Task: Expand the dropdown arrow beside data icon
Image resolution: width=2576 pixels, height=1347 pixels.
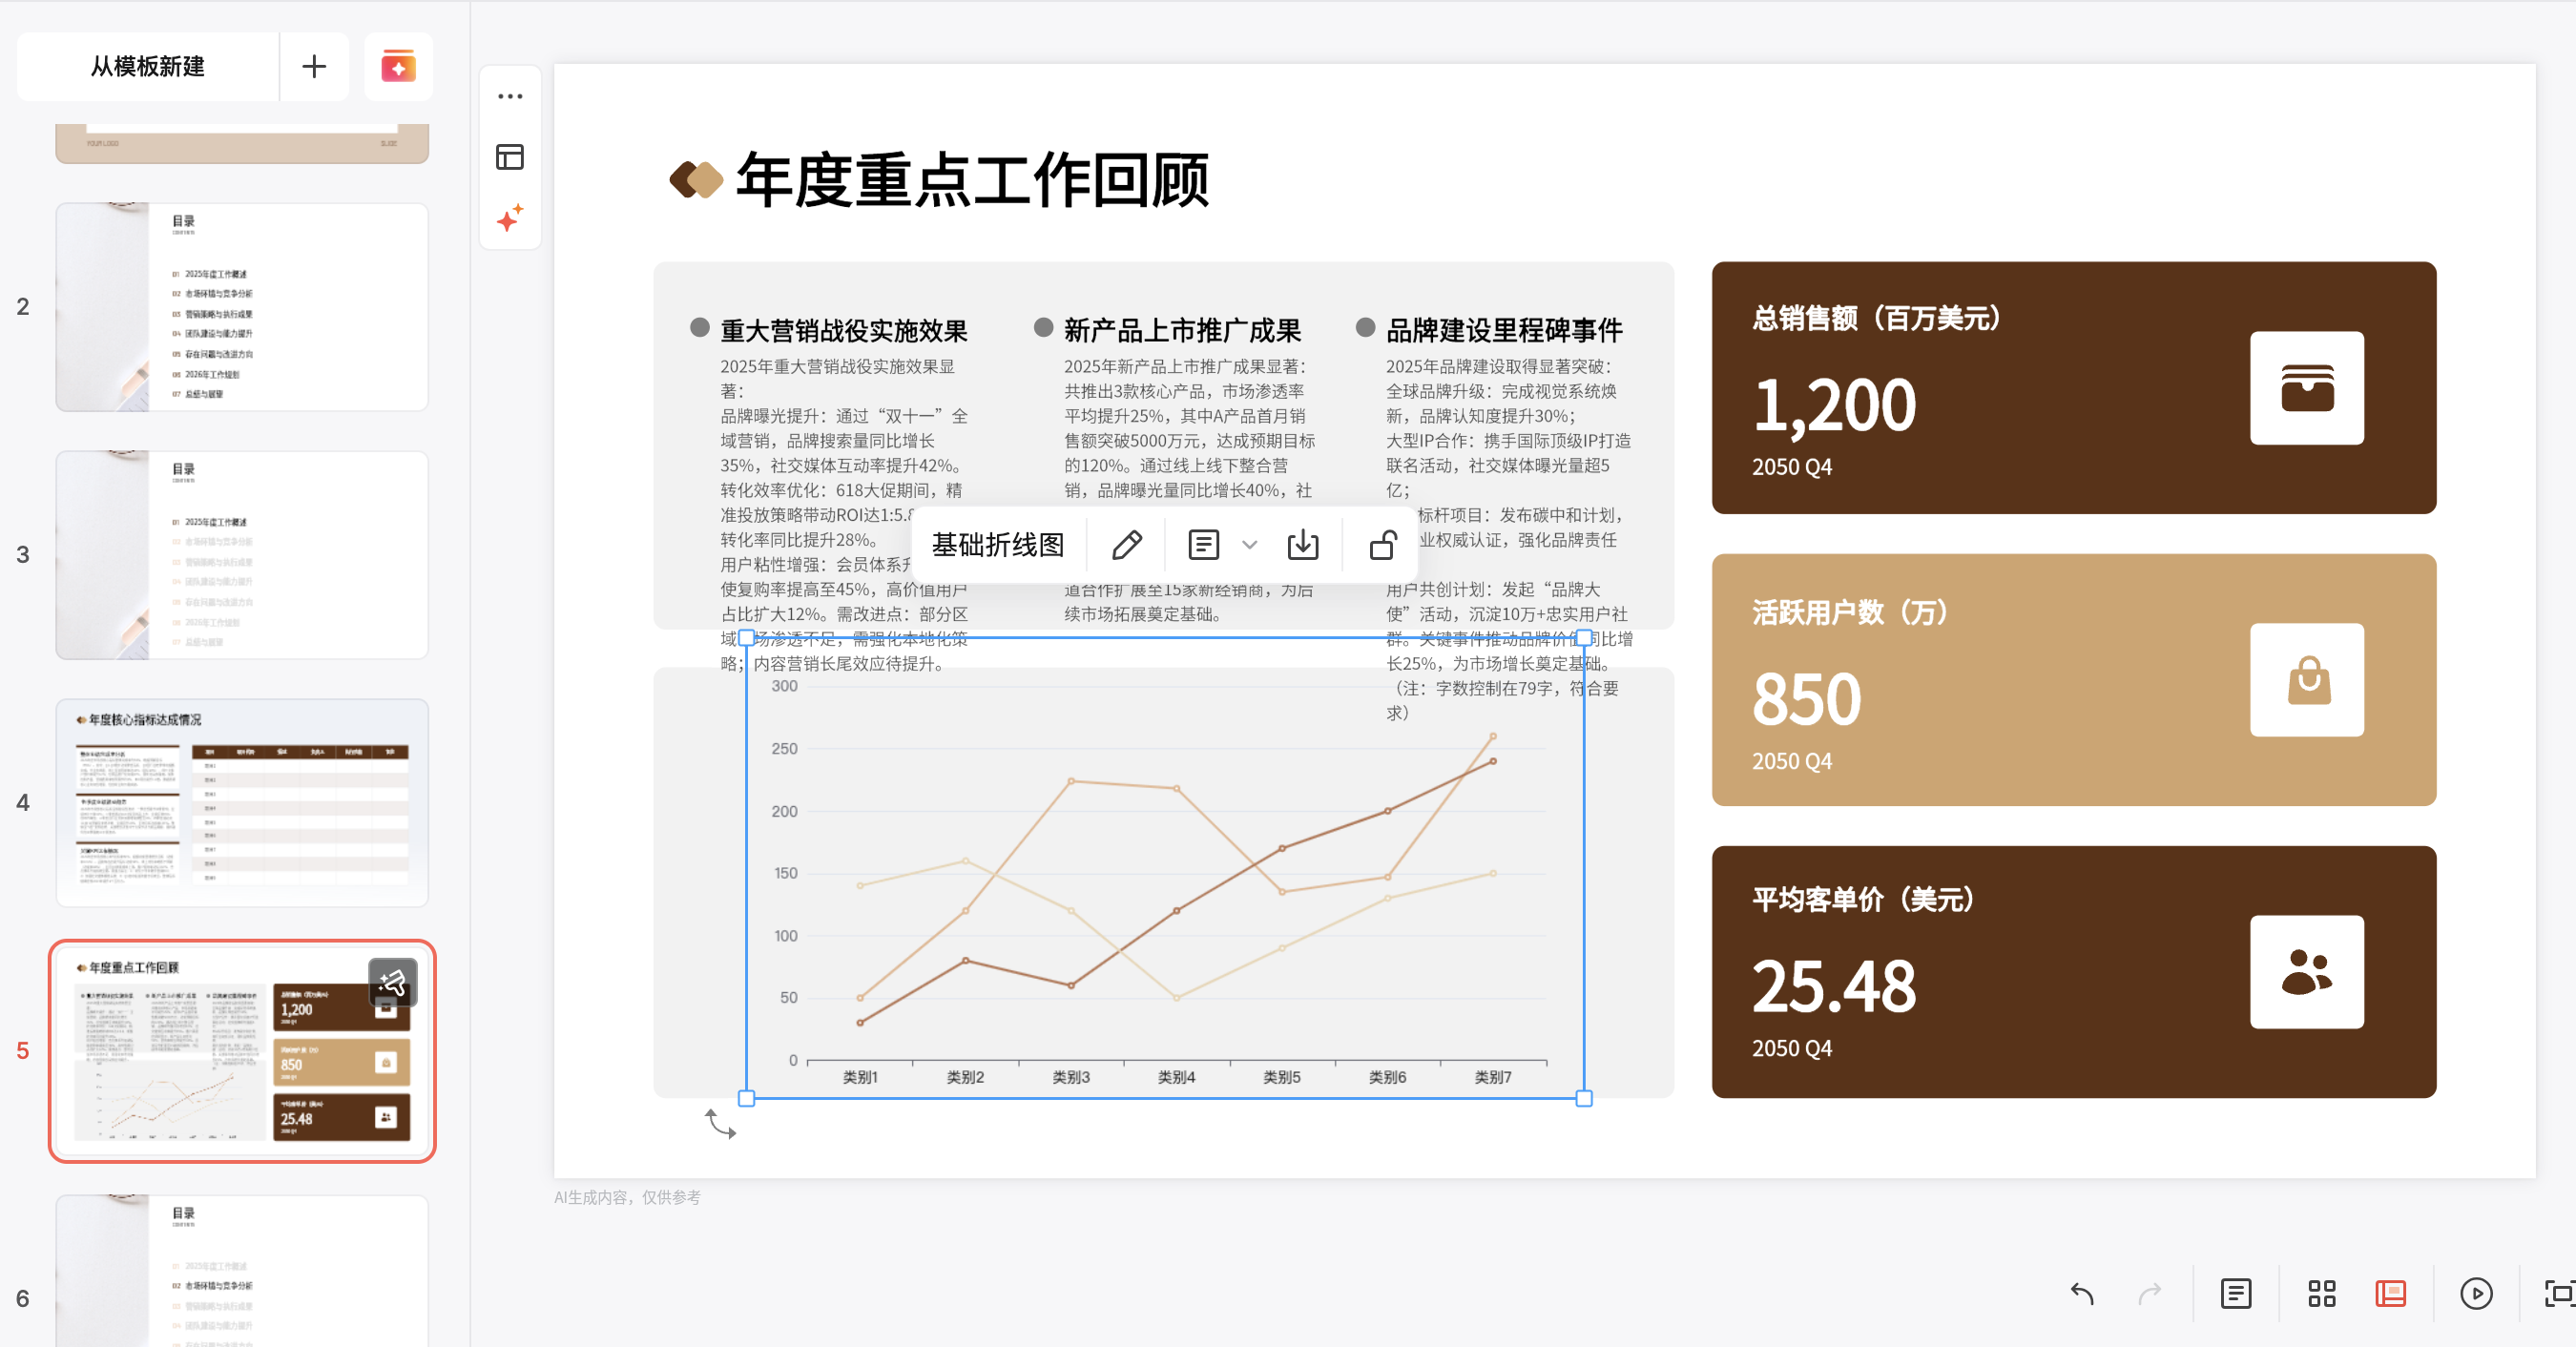Action: pos(1249,545)
